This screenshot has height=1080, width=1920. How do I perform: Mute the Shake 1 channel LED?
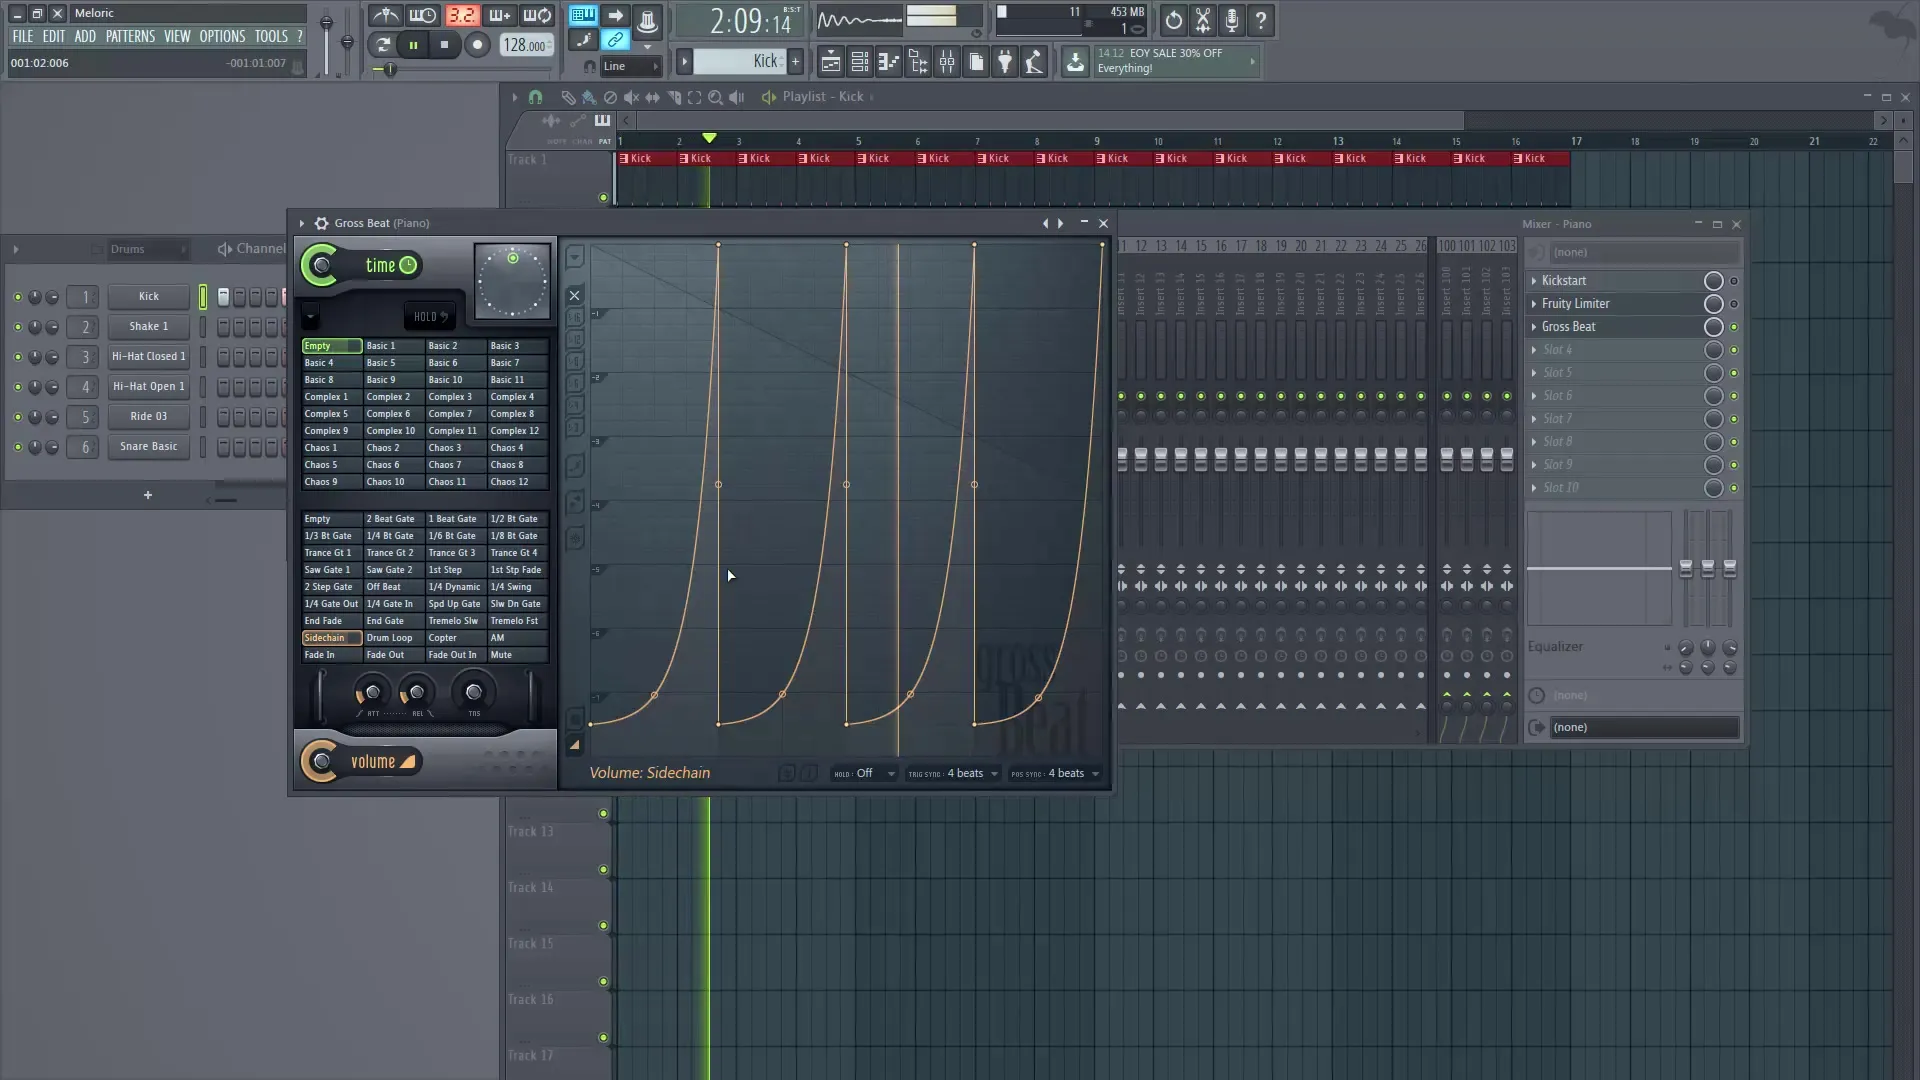[17, 326]
